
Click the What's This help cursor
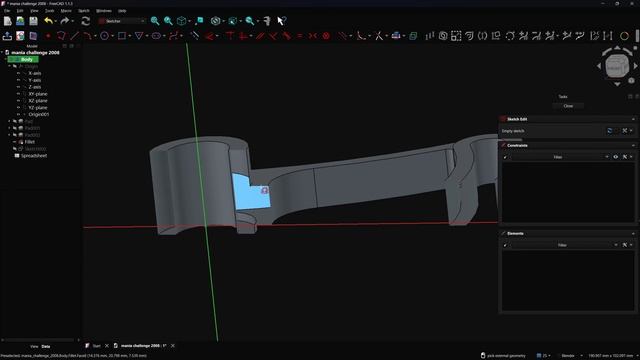pyautogui.click(x=281, y=21)
